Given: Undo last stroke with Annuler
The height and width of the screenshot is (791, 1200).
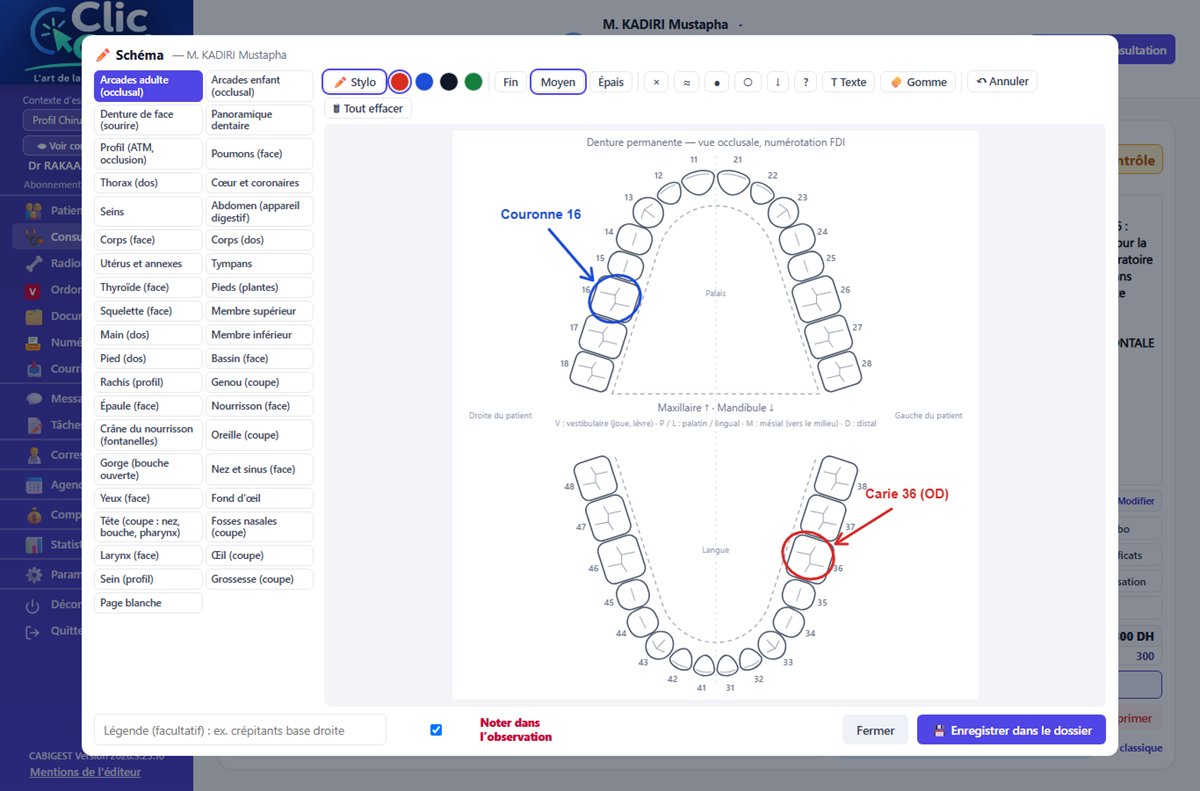Looking at the screenshot, I should [1002, 81].
